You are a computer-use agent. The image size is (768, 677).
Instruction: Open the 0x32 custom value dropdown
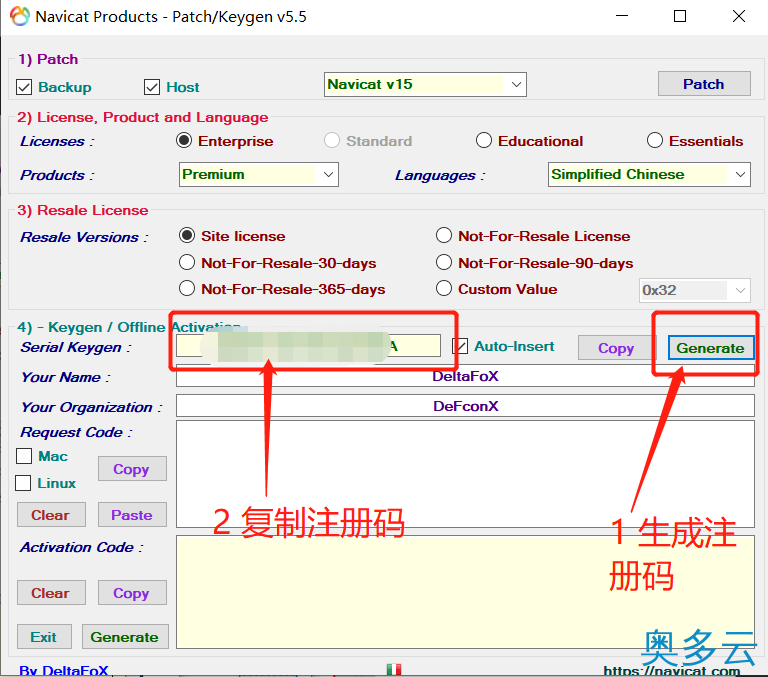pyautogui.click(x=695, y=290)
